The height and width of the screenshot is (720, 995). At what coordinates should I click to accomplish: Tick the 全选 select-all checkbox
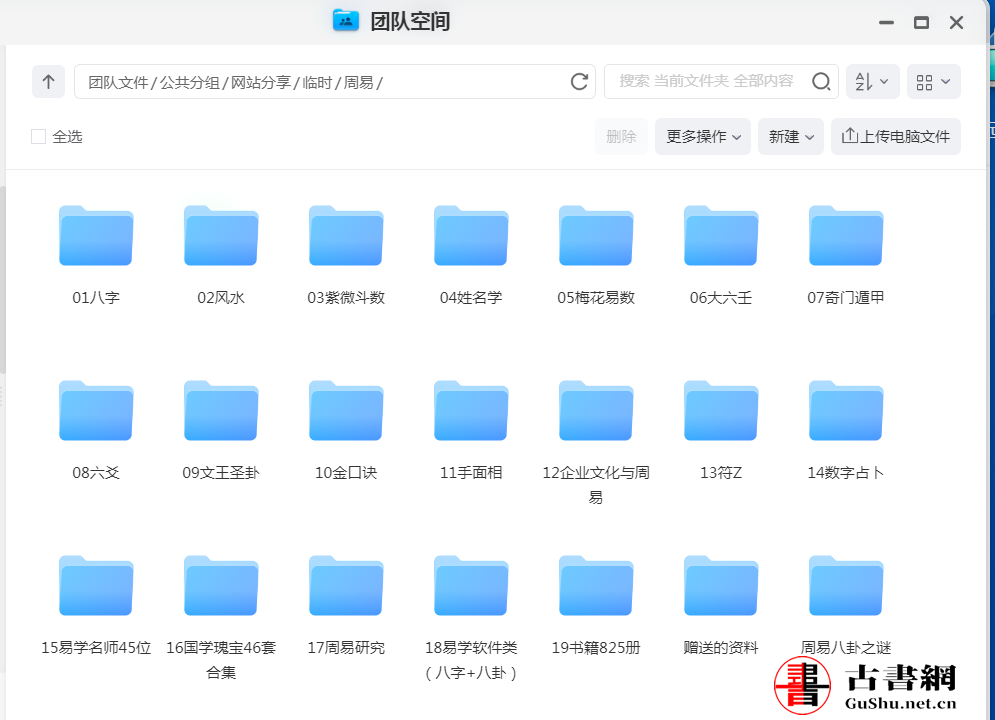click(x=38, y=136)
